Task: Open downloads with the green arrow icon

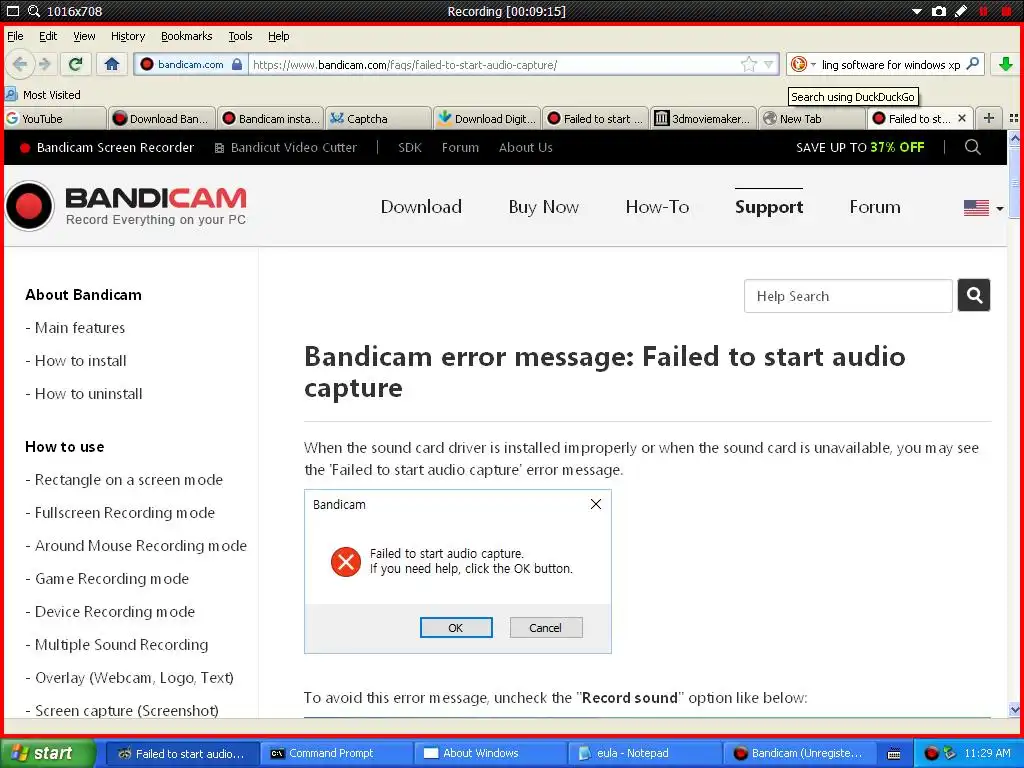Action: [1006, 64]
